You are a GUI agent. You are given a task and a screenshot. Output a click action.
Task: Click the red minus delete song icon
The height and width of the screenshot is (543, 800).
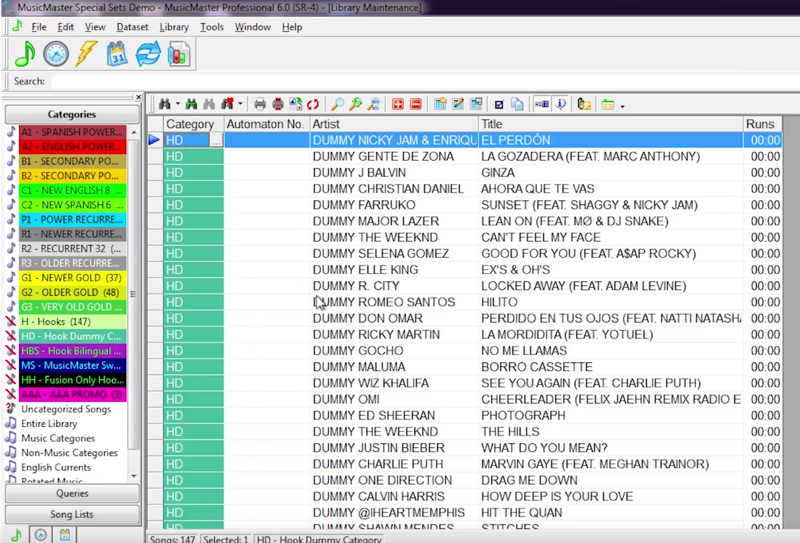tap(416, 104)
